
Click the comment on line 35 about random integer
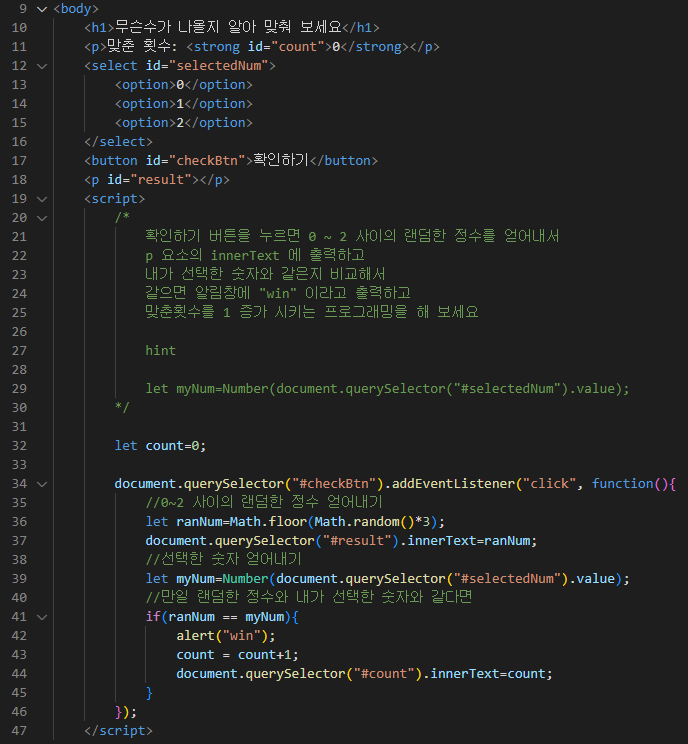[264, 502]
